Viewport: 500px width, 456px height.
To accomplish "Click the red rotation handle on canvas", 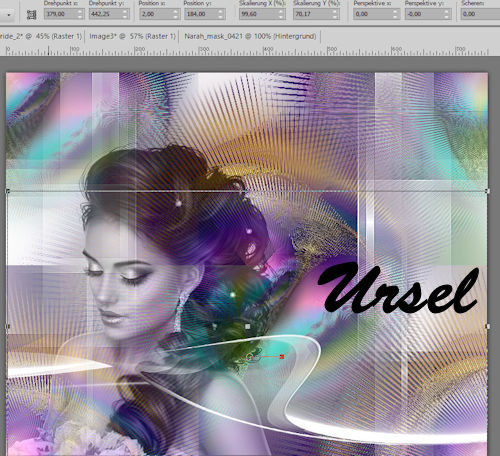I will pos(282,357).
